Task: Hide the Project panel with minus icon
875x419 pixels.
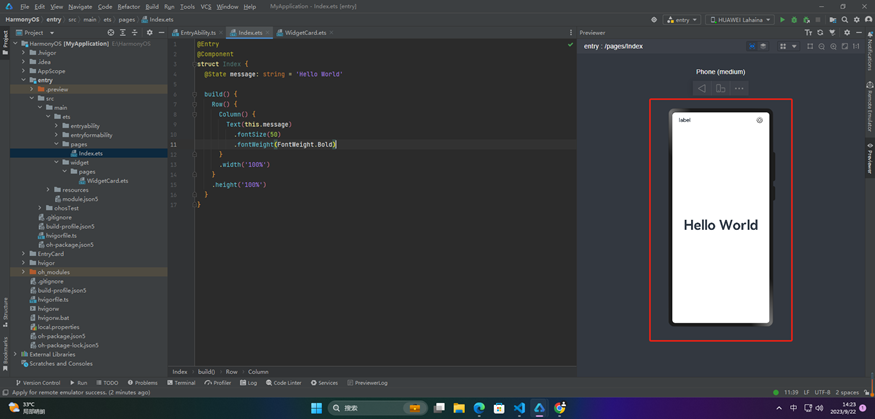Action: click(161, 33)
